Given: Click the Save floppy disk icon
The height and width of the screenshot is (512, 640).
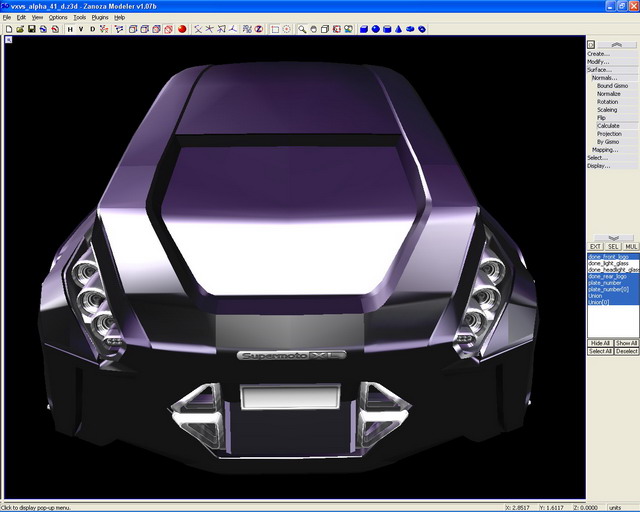Looking at the screenshot, I should pos(31,29).
